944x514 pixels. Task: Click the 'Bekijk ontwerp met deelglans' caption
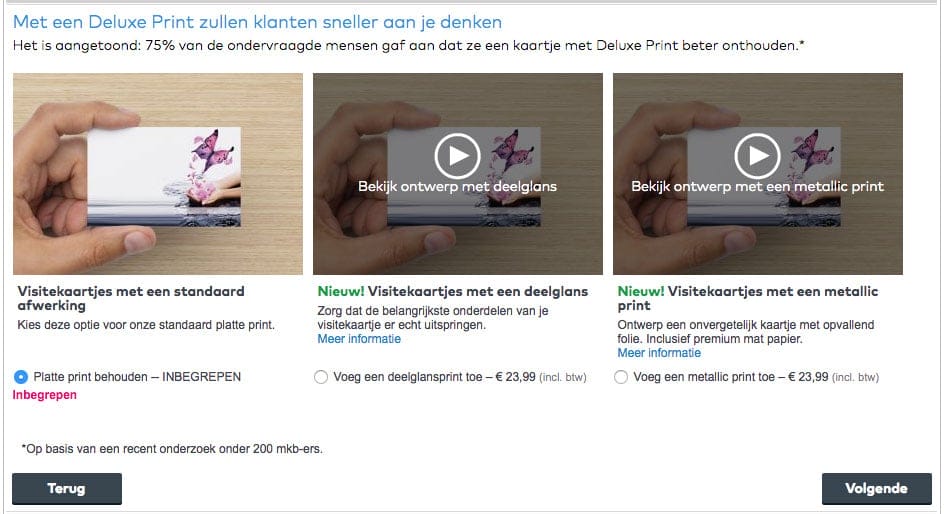[x=458, y=187]
